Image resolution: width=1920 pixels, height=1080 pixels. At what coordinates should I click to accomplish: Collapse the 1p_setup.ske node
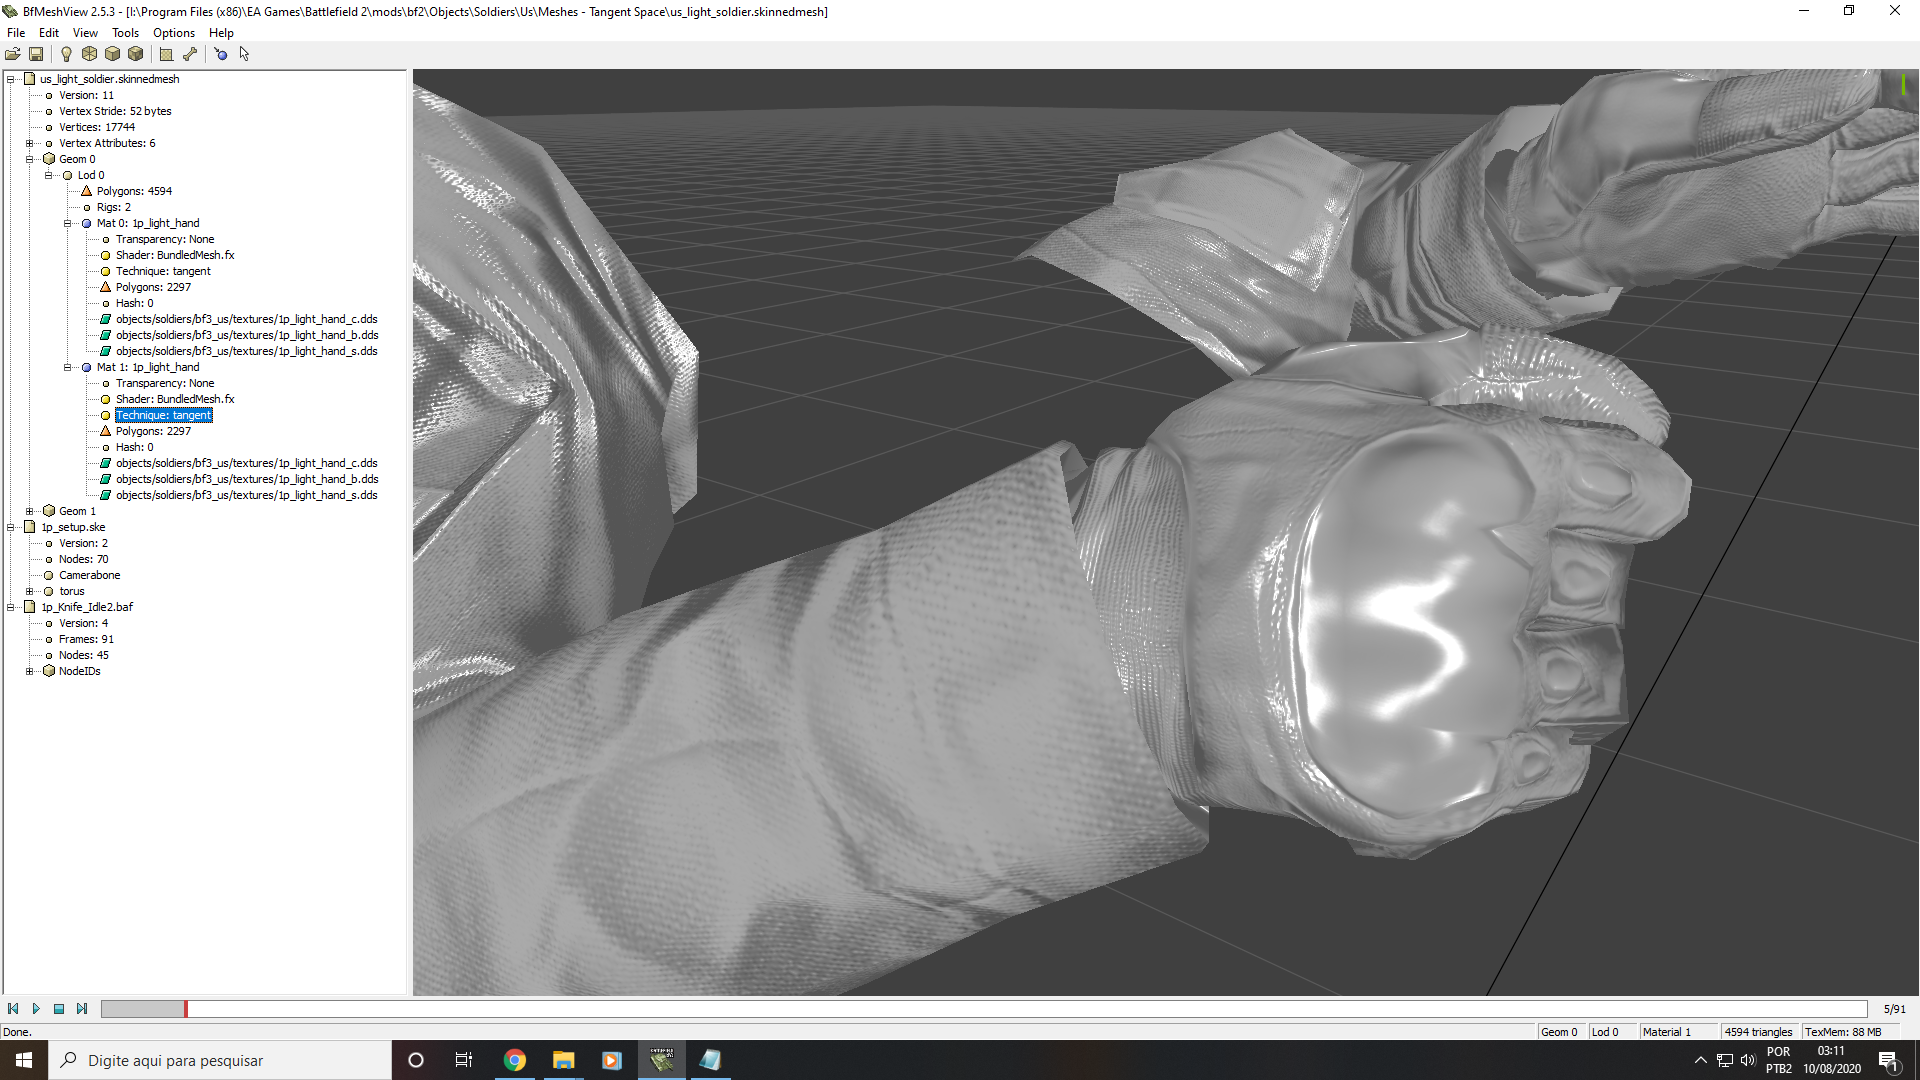pyautogui.click(x=11, y=527)
